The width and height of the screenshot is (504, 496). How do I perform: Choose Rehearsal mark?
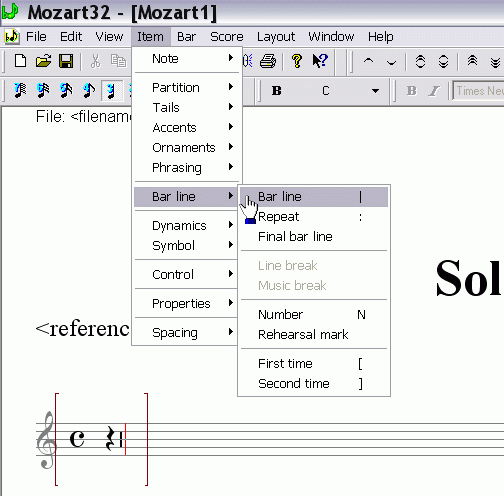click(314, 335)
